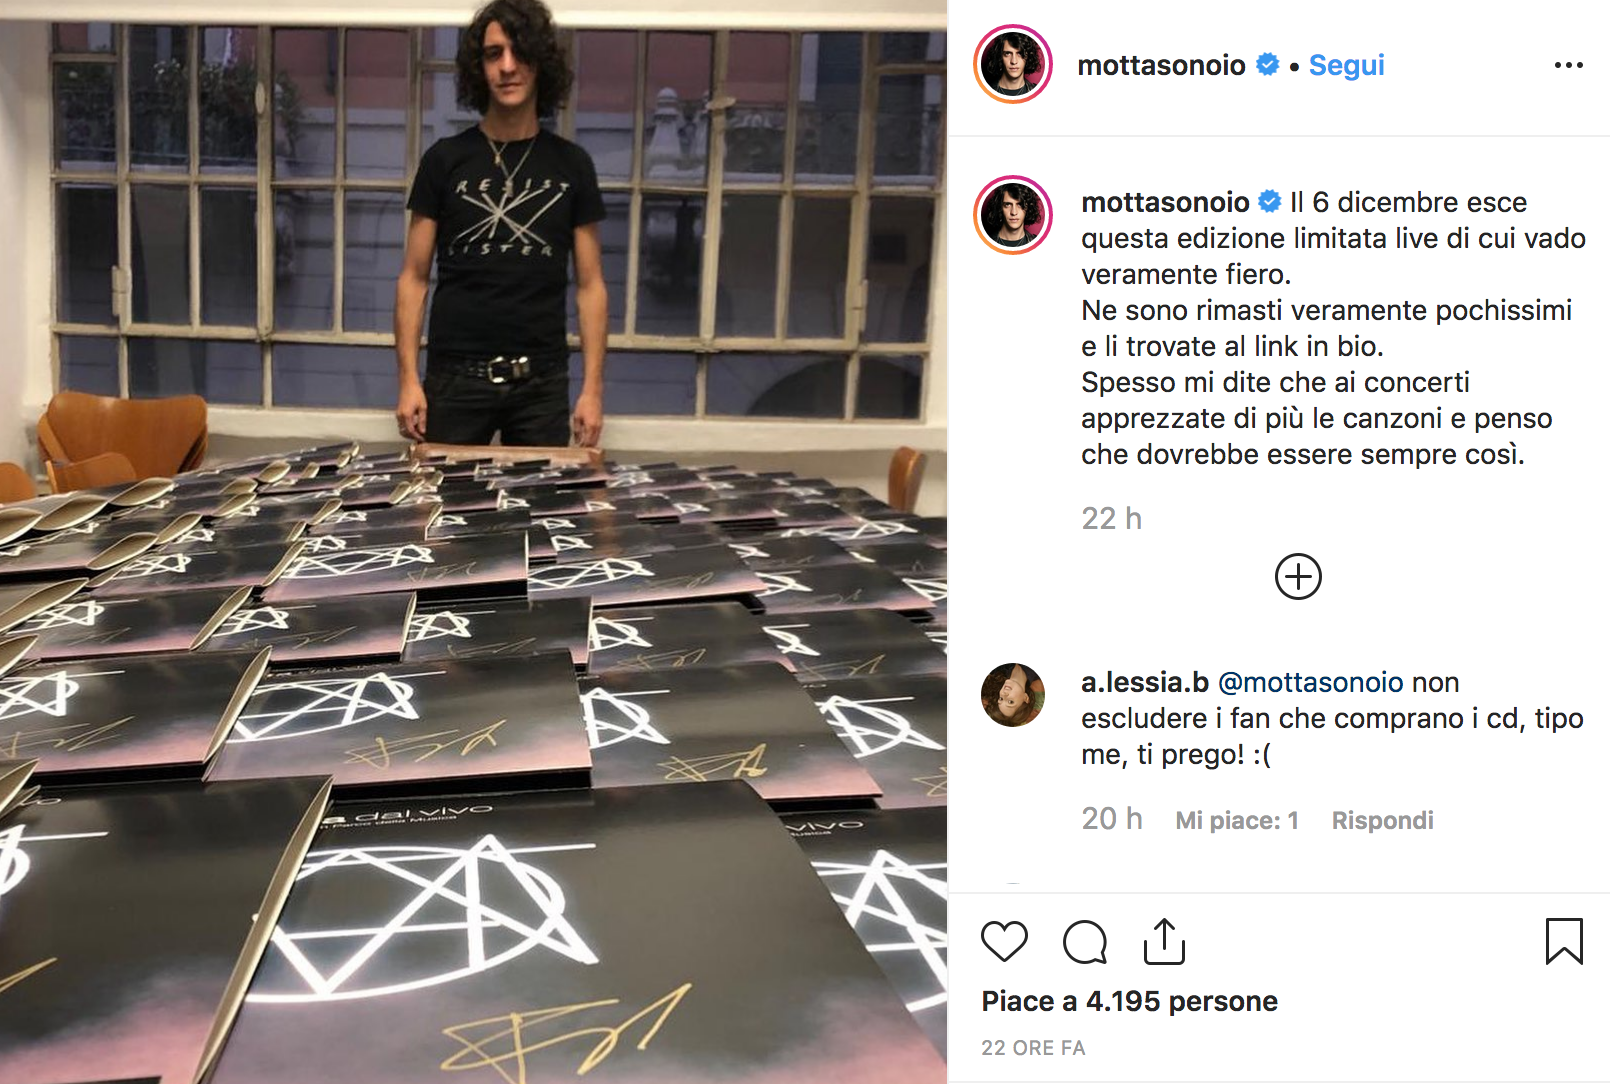Save the post with bookmark icon

point(1564,941)
